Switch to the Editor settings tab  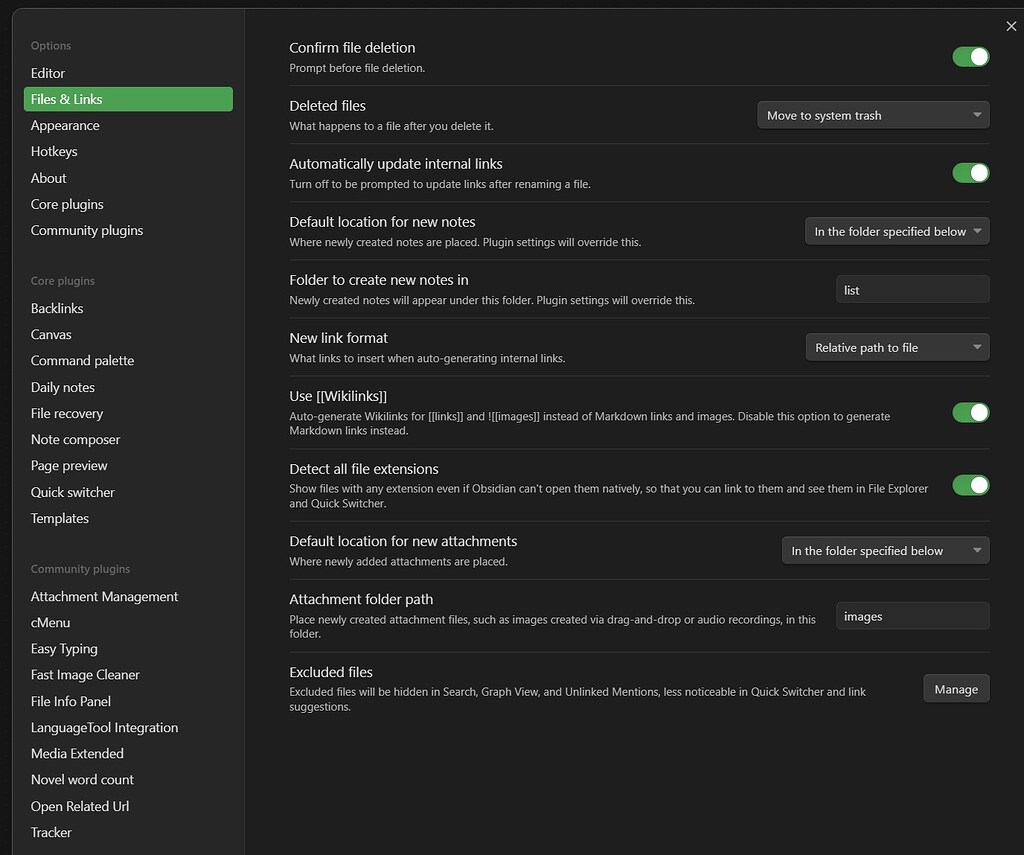pyautogui.click(x=47, y=72)
